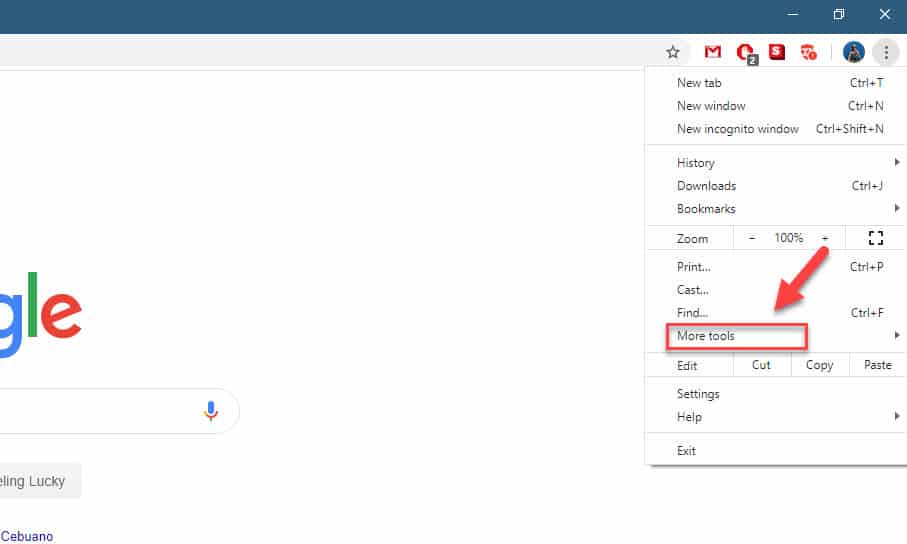Minimize the Chrome window
Image resolution: width=907 pixels, height=544 pixels.
793,14
